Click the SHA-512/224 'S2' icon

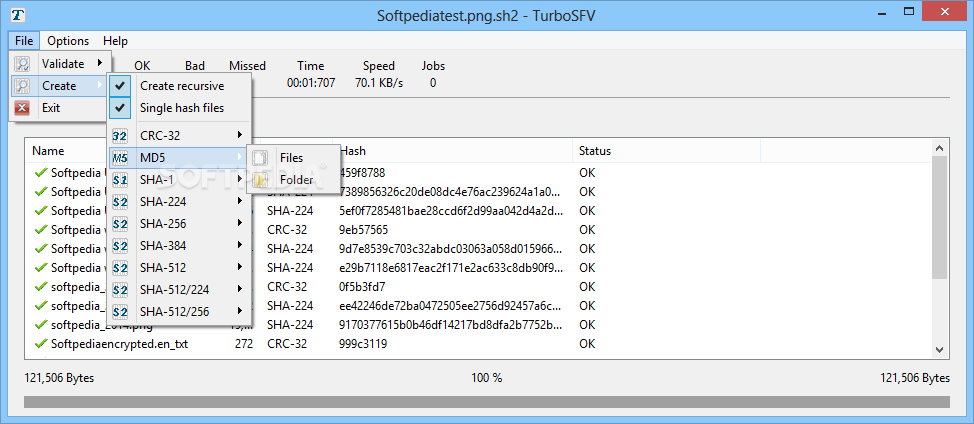121,290
